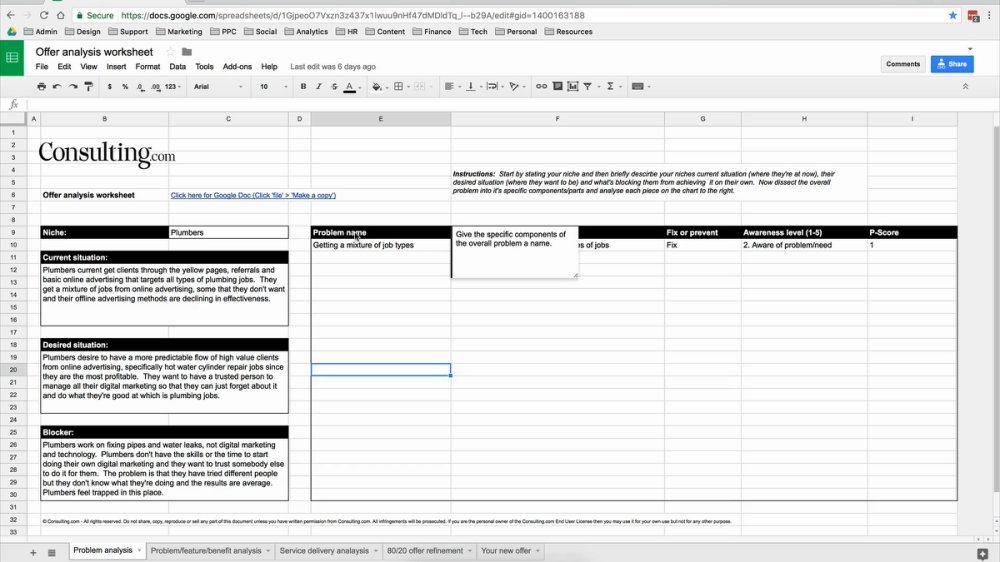Open the Arial font dropdown

click(x=218, y=86)
